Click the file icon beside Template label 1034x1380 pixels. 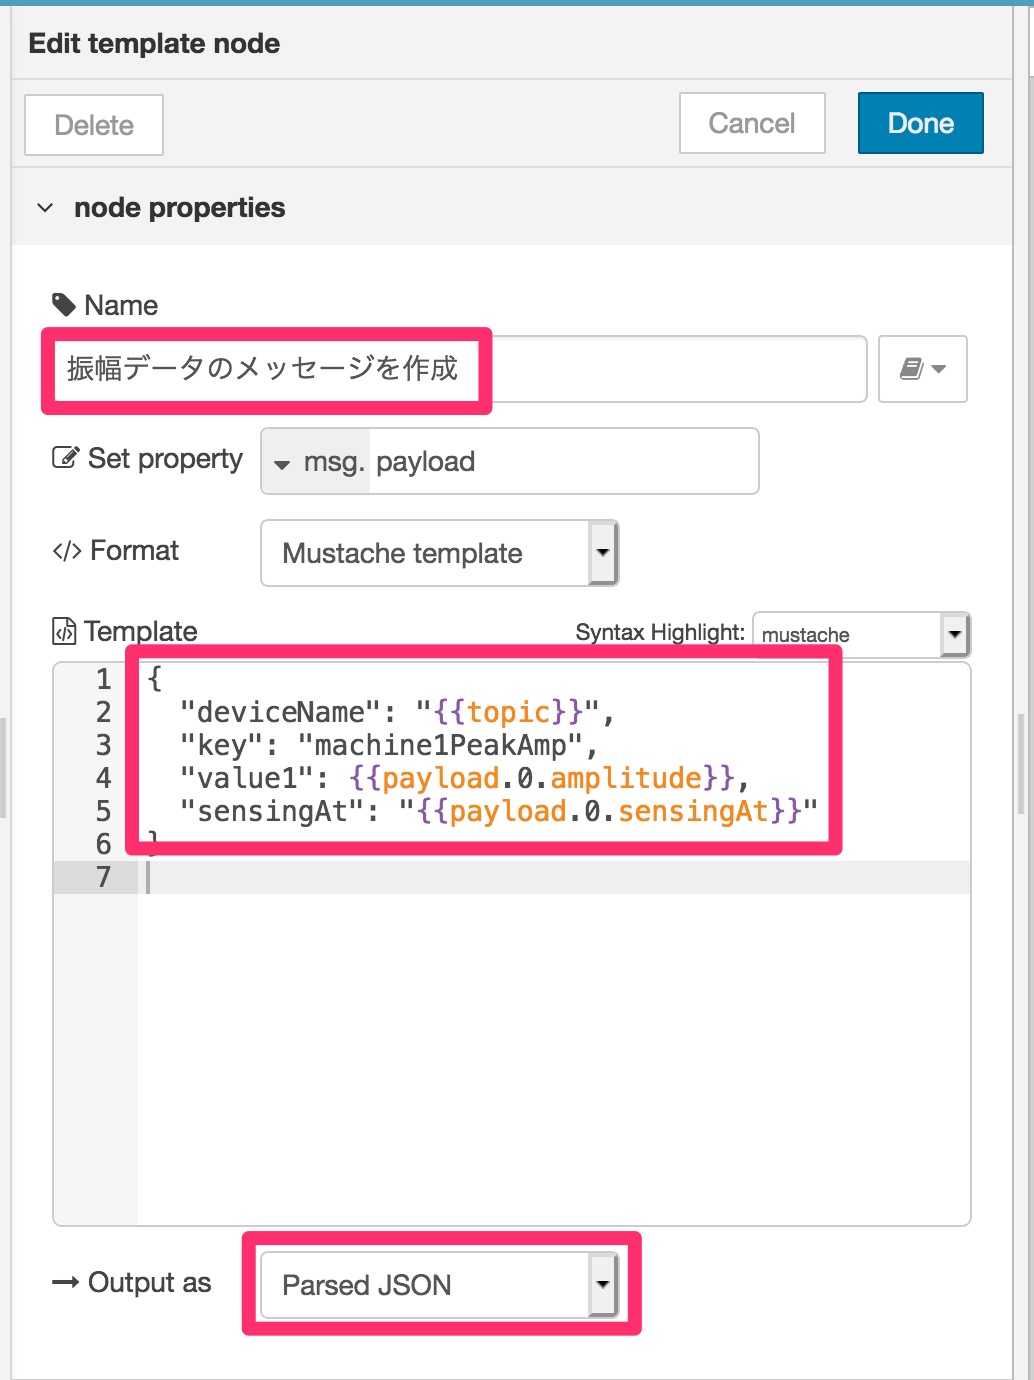pyautogui.click(x=64, y=631)
